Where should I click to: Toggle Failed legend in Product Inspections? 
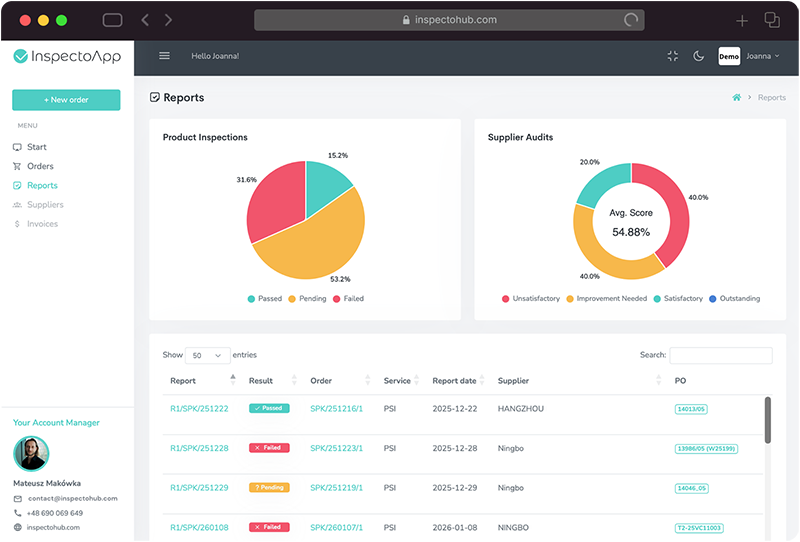[348, 299]
